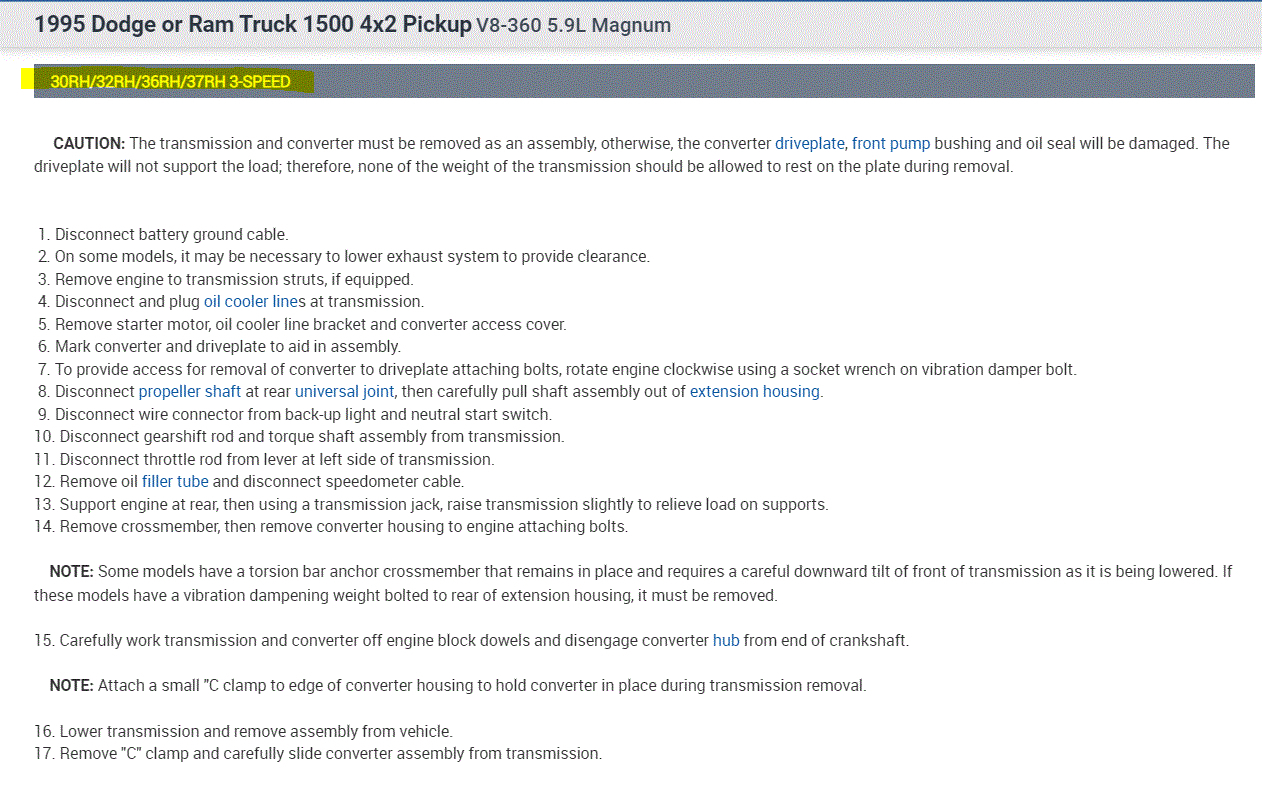Open the propeller shaft link
Screen dimensions: 1262x799
(x=189, y=391)
